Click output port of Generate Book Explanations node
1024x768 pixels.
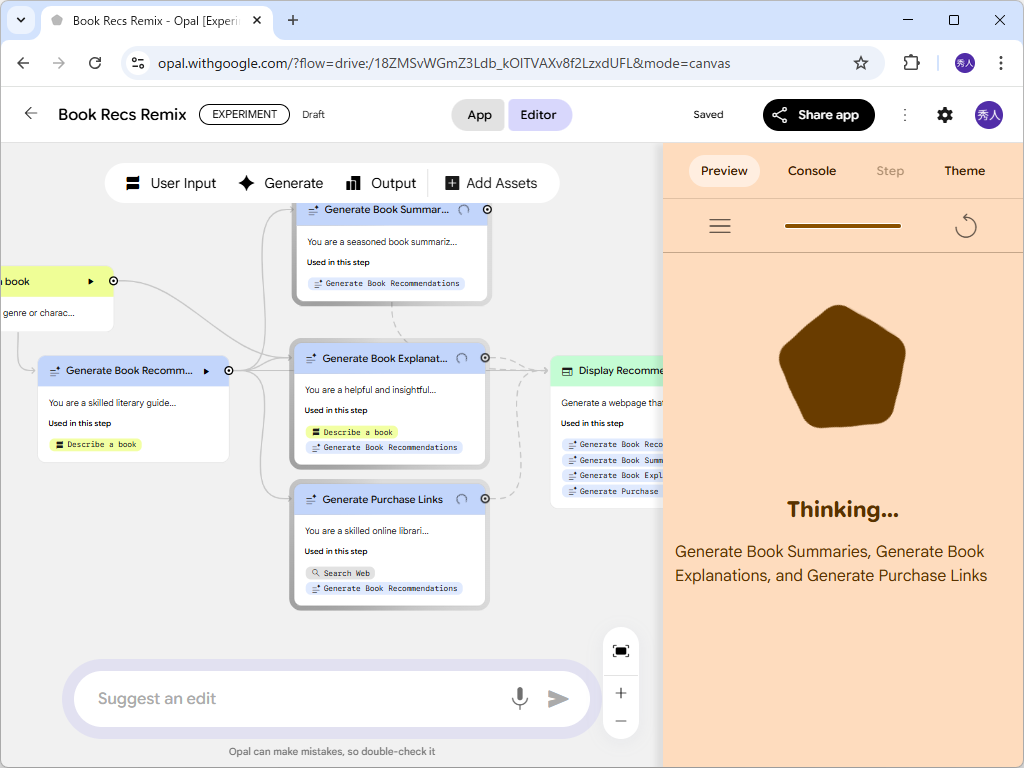(x=485, y=358)
